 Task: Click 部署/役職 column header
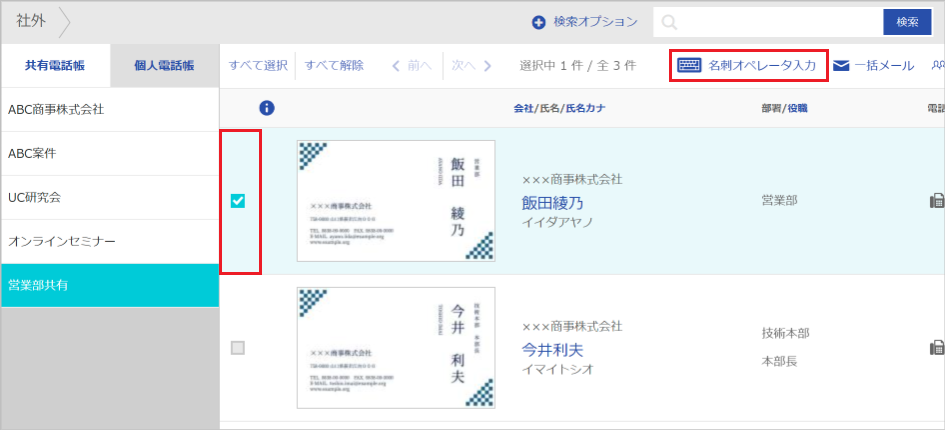click(784, 109)
